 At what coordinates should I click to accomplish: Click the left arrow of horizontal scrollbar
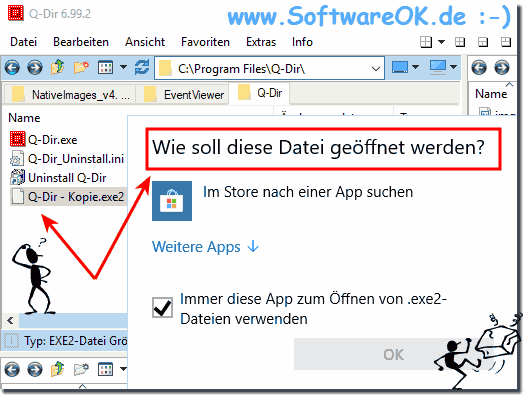tap(10, 320)
